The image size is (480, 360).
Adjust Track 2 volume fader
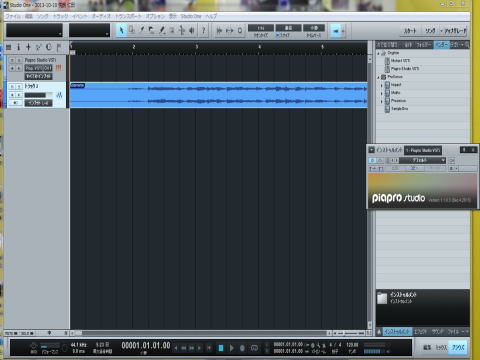pos(39,95)
